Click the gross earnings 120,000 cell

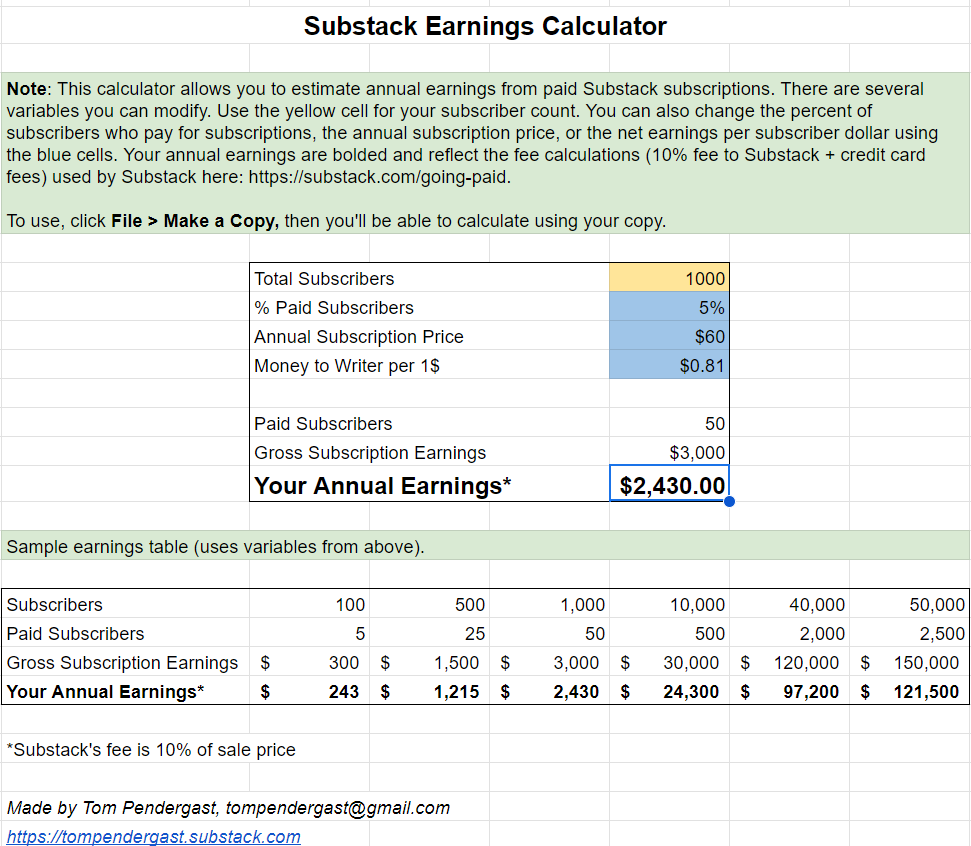coord(790,662)
